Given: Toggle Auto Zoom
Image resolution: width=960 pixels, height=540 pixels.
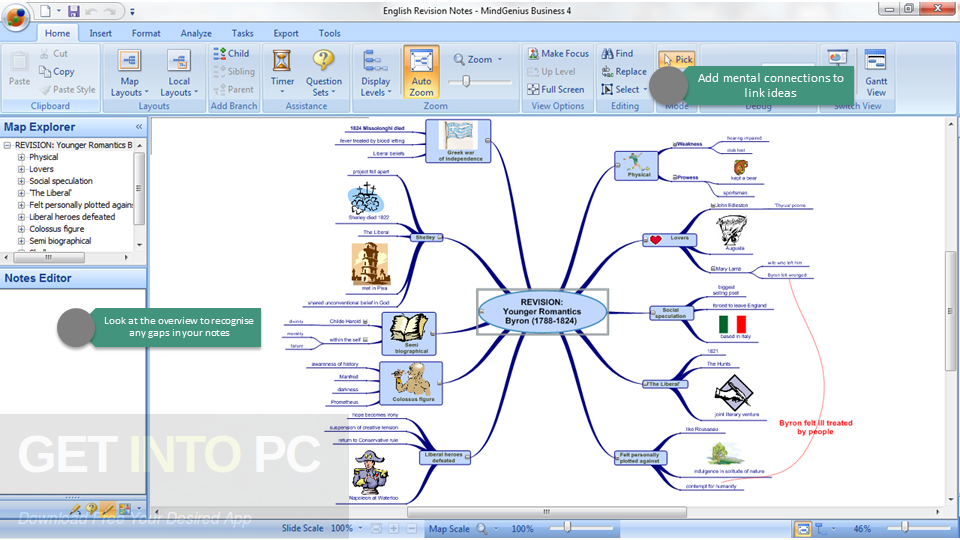Looking at the screenshot, I should 421,72.
